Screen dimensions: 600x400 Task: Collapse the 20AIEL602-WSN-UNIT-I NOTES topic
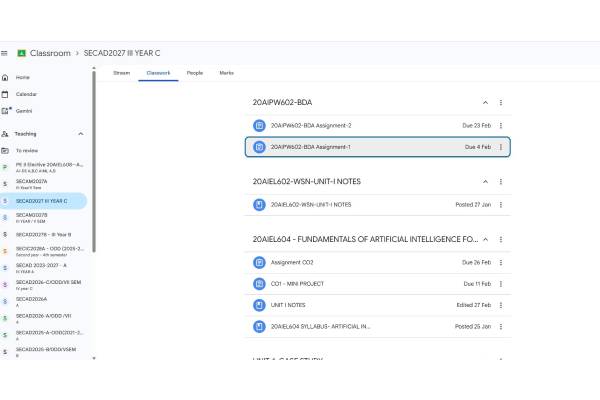point(485,181)
